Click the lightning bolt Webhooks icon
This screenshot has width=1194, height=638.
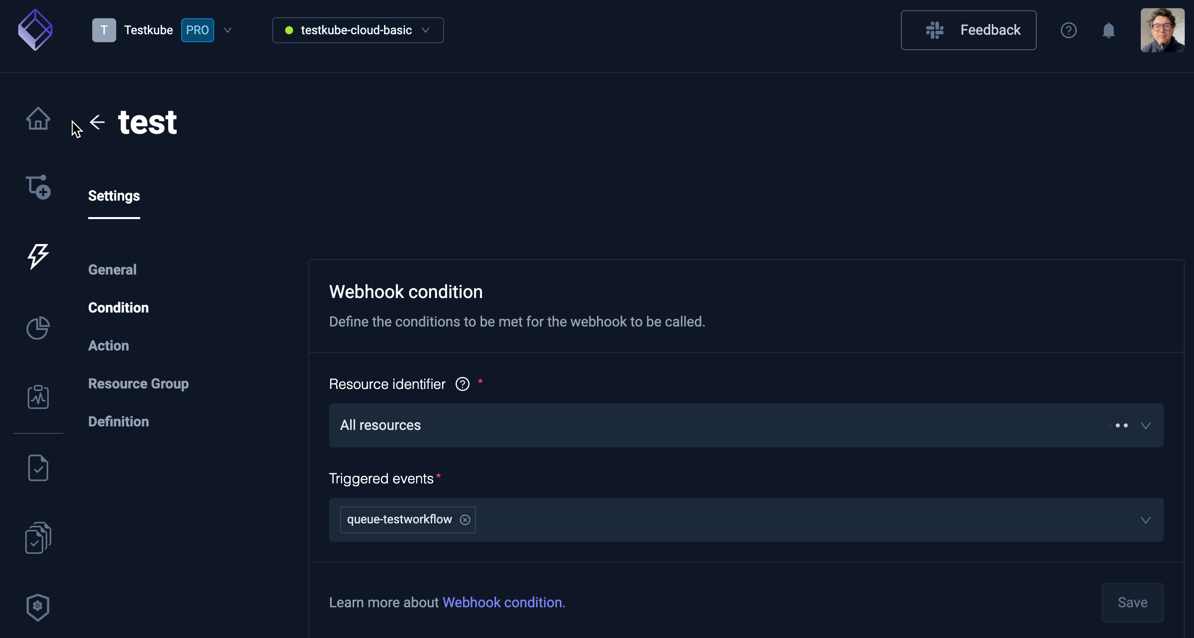point(37,256)
